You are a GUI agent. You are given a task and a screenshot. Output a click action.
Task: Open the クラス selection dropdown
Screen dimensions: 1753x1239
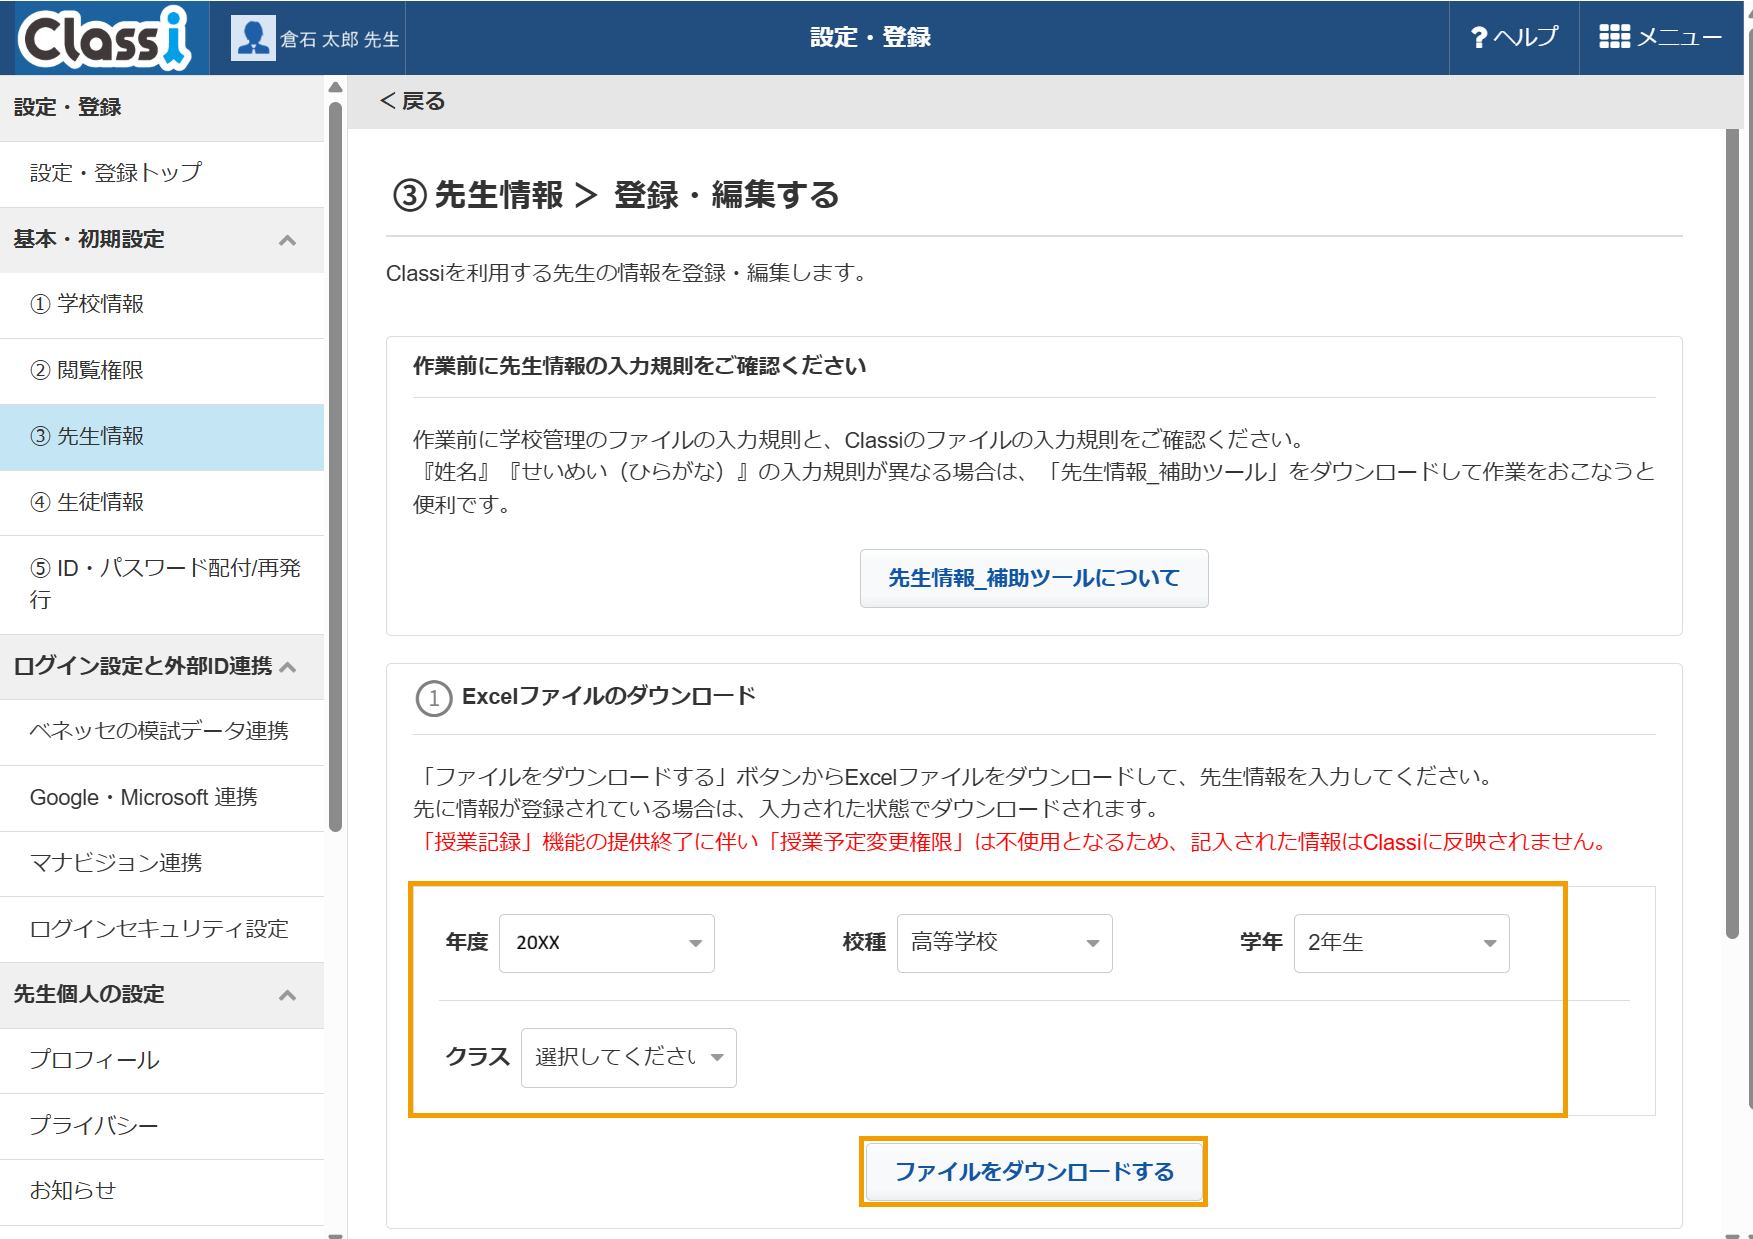629,1057
